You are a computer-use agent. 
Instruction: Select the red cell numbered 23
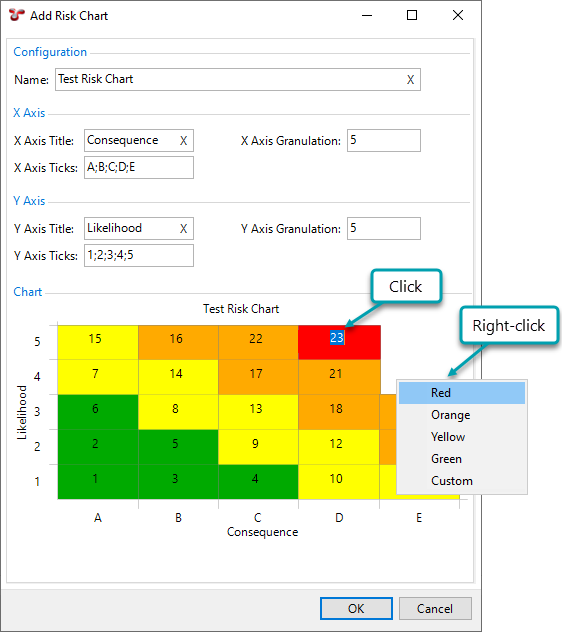(339, 342)
